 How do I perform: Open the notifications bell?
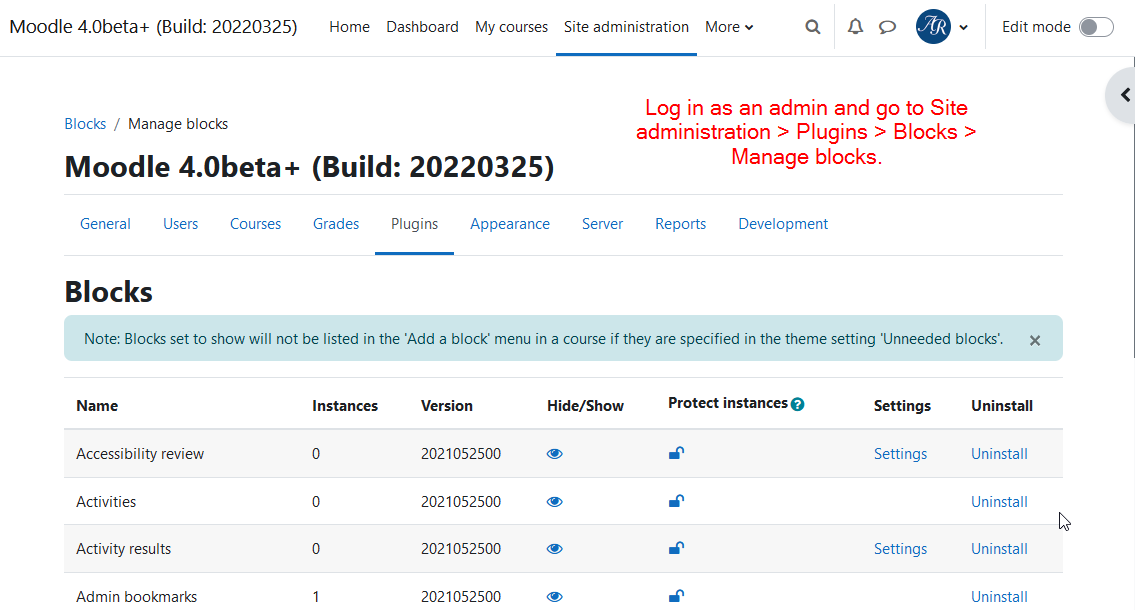856,27
